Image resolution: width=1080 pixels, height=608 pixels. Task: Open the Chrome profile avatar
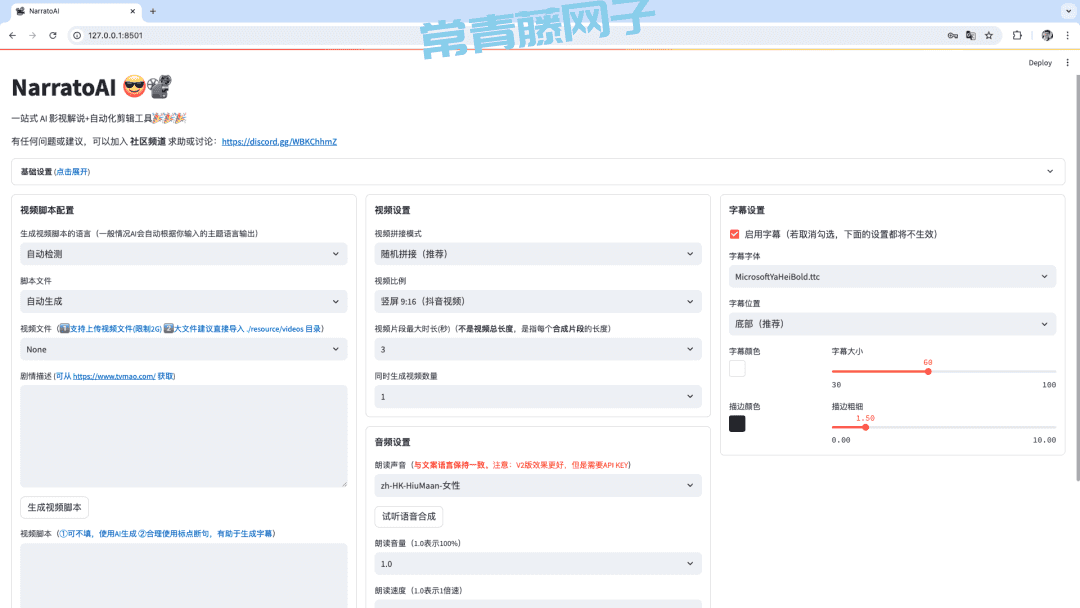[1047, 35]
